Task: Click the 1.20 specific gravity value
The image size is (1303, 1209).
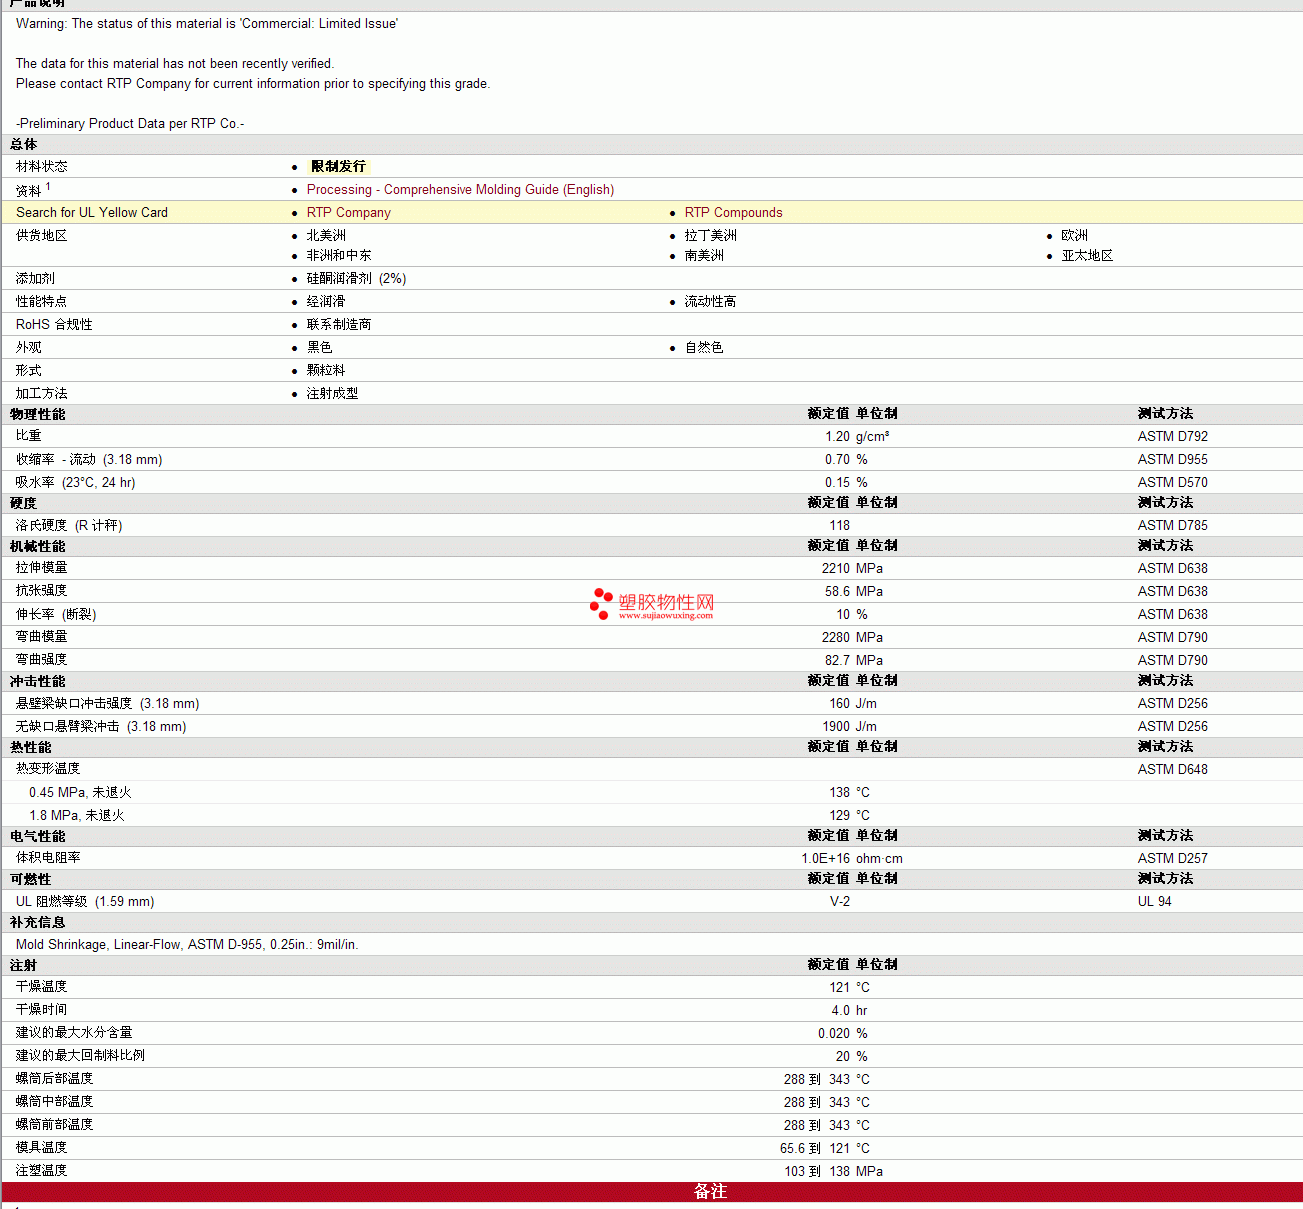Action: (x=837, y=437)
